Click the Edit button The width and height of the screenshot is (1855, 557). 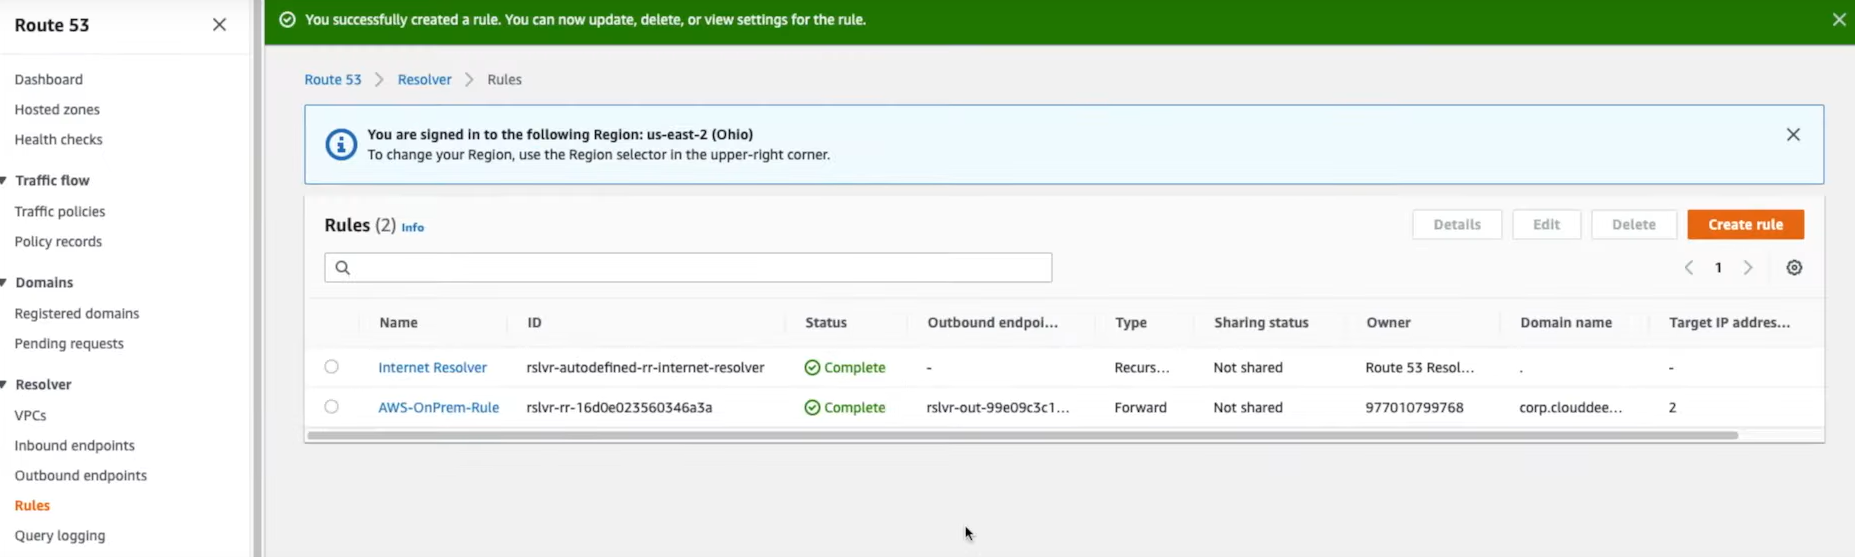coord(1546,224)
